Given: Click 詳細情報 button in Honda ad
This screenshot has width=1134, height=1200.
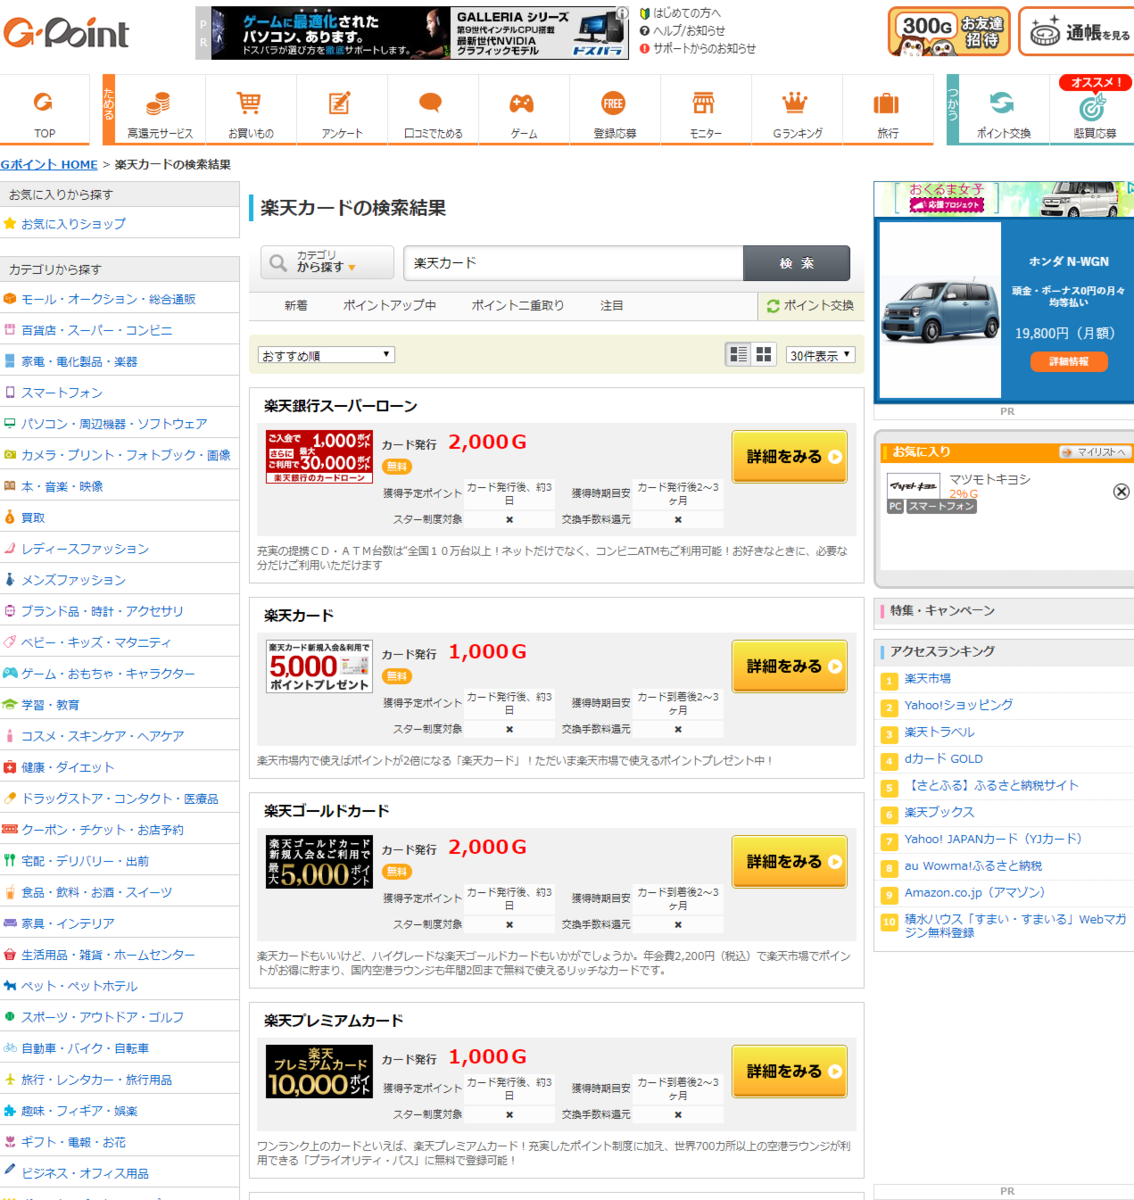Looking at the screenshot, I should tap(1068, 362).
